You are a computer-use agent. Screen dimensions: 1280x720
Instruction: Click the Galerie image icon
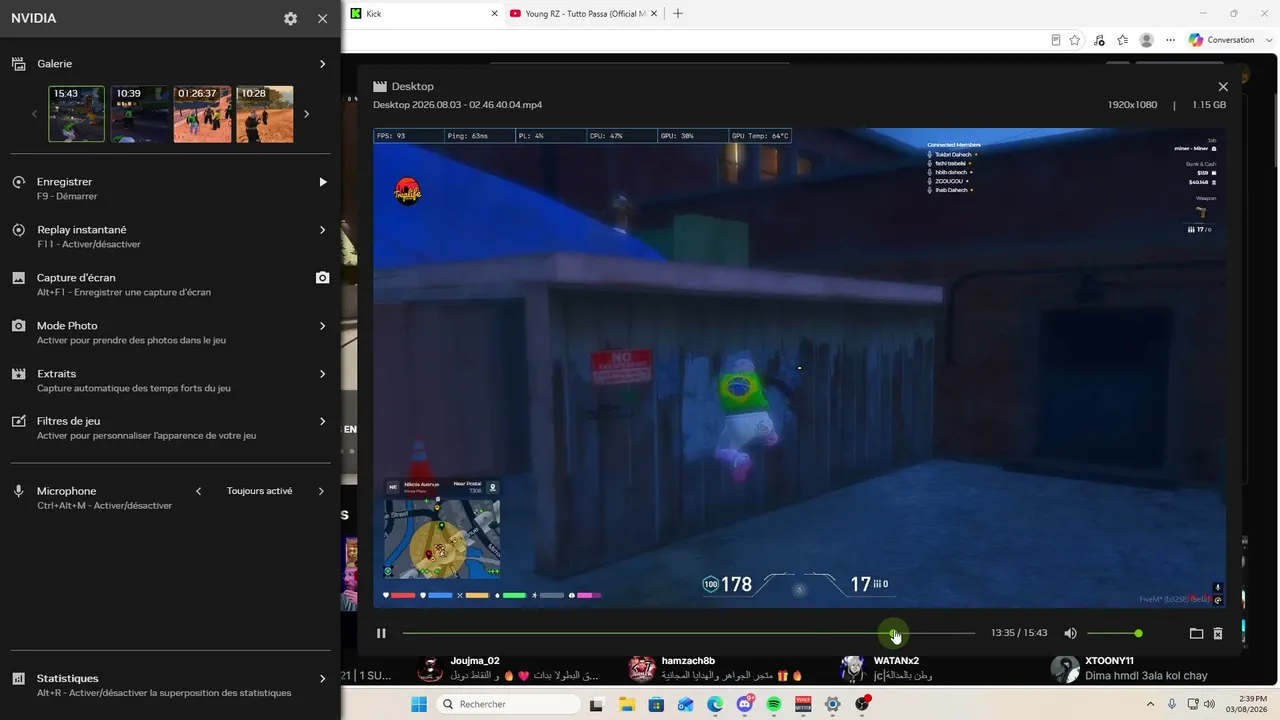click(18, 64)
